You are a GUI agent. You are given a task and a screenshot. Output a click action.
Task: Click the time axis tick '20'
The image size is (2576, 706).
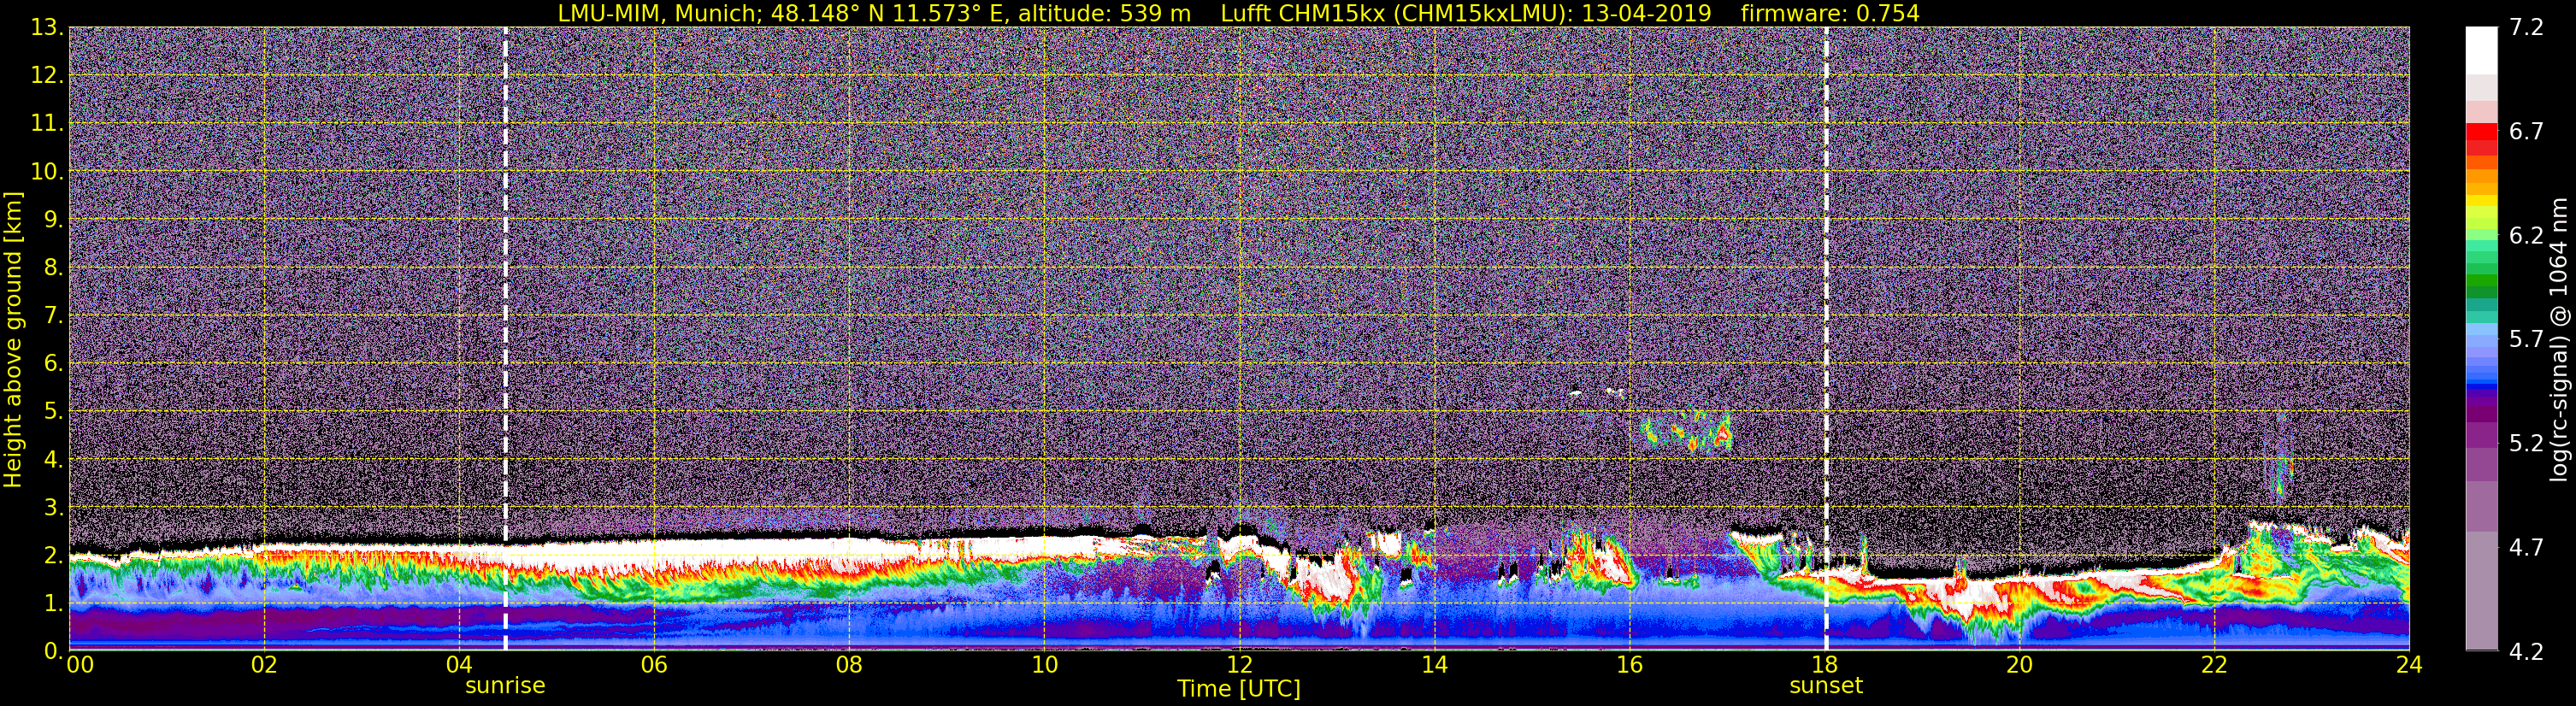click(x=2019, y=665)
